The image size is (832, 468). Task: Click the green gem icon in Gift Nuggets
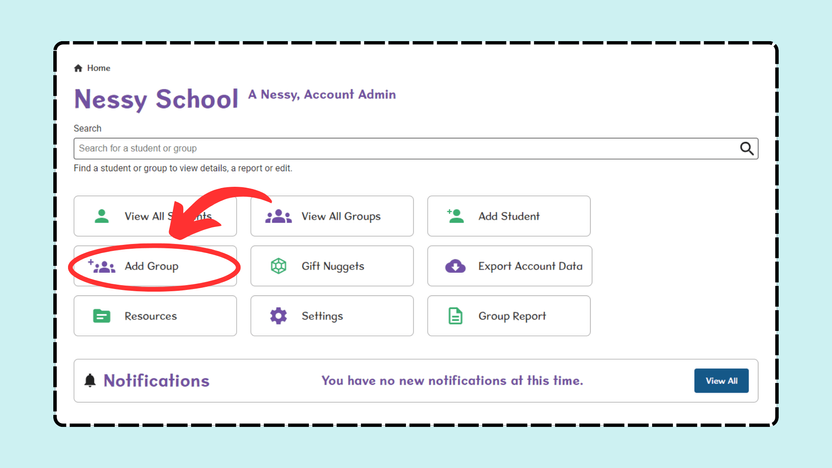coord(279,266)
